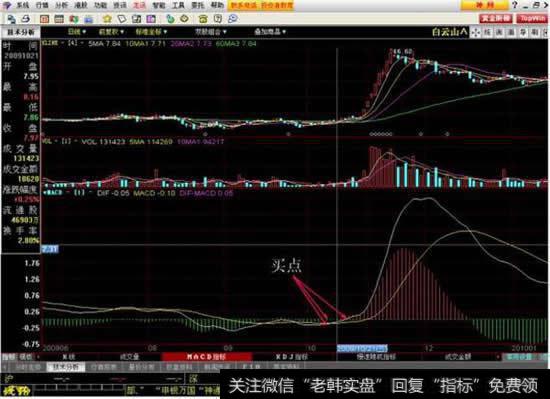
Task: Click the TopWin button
Action: [x=532, y=19]
